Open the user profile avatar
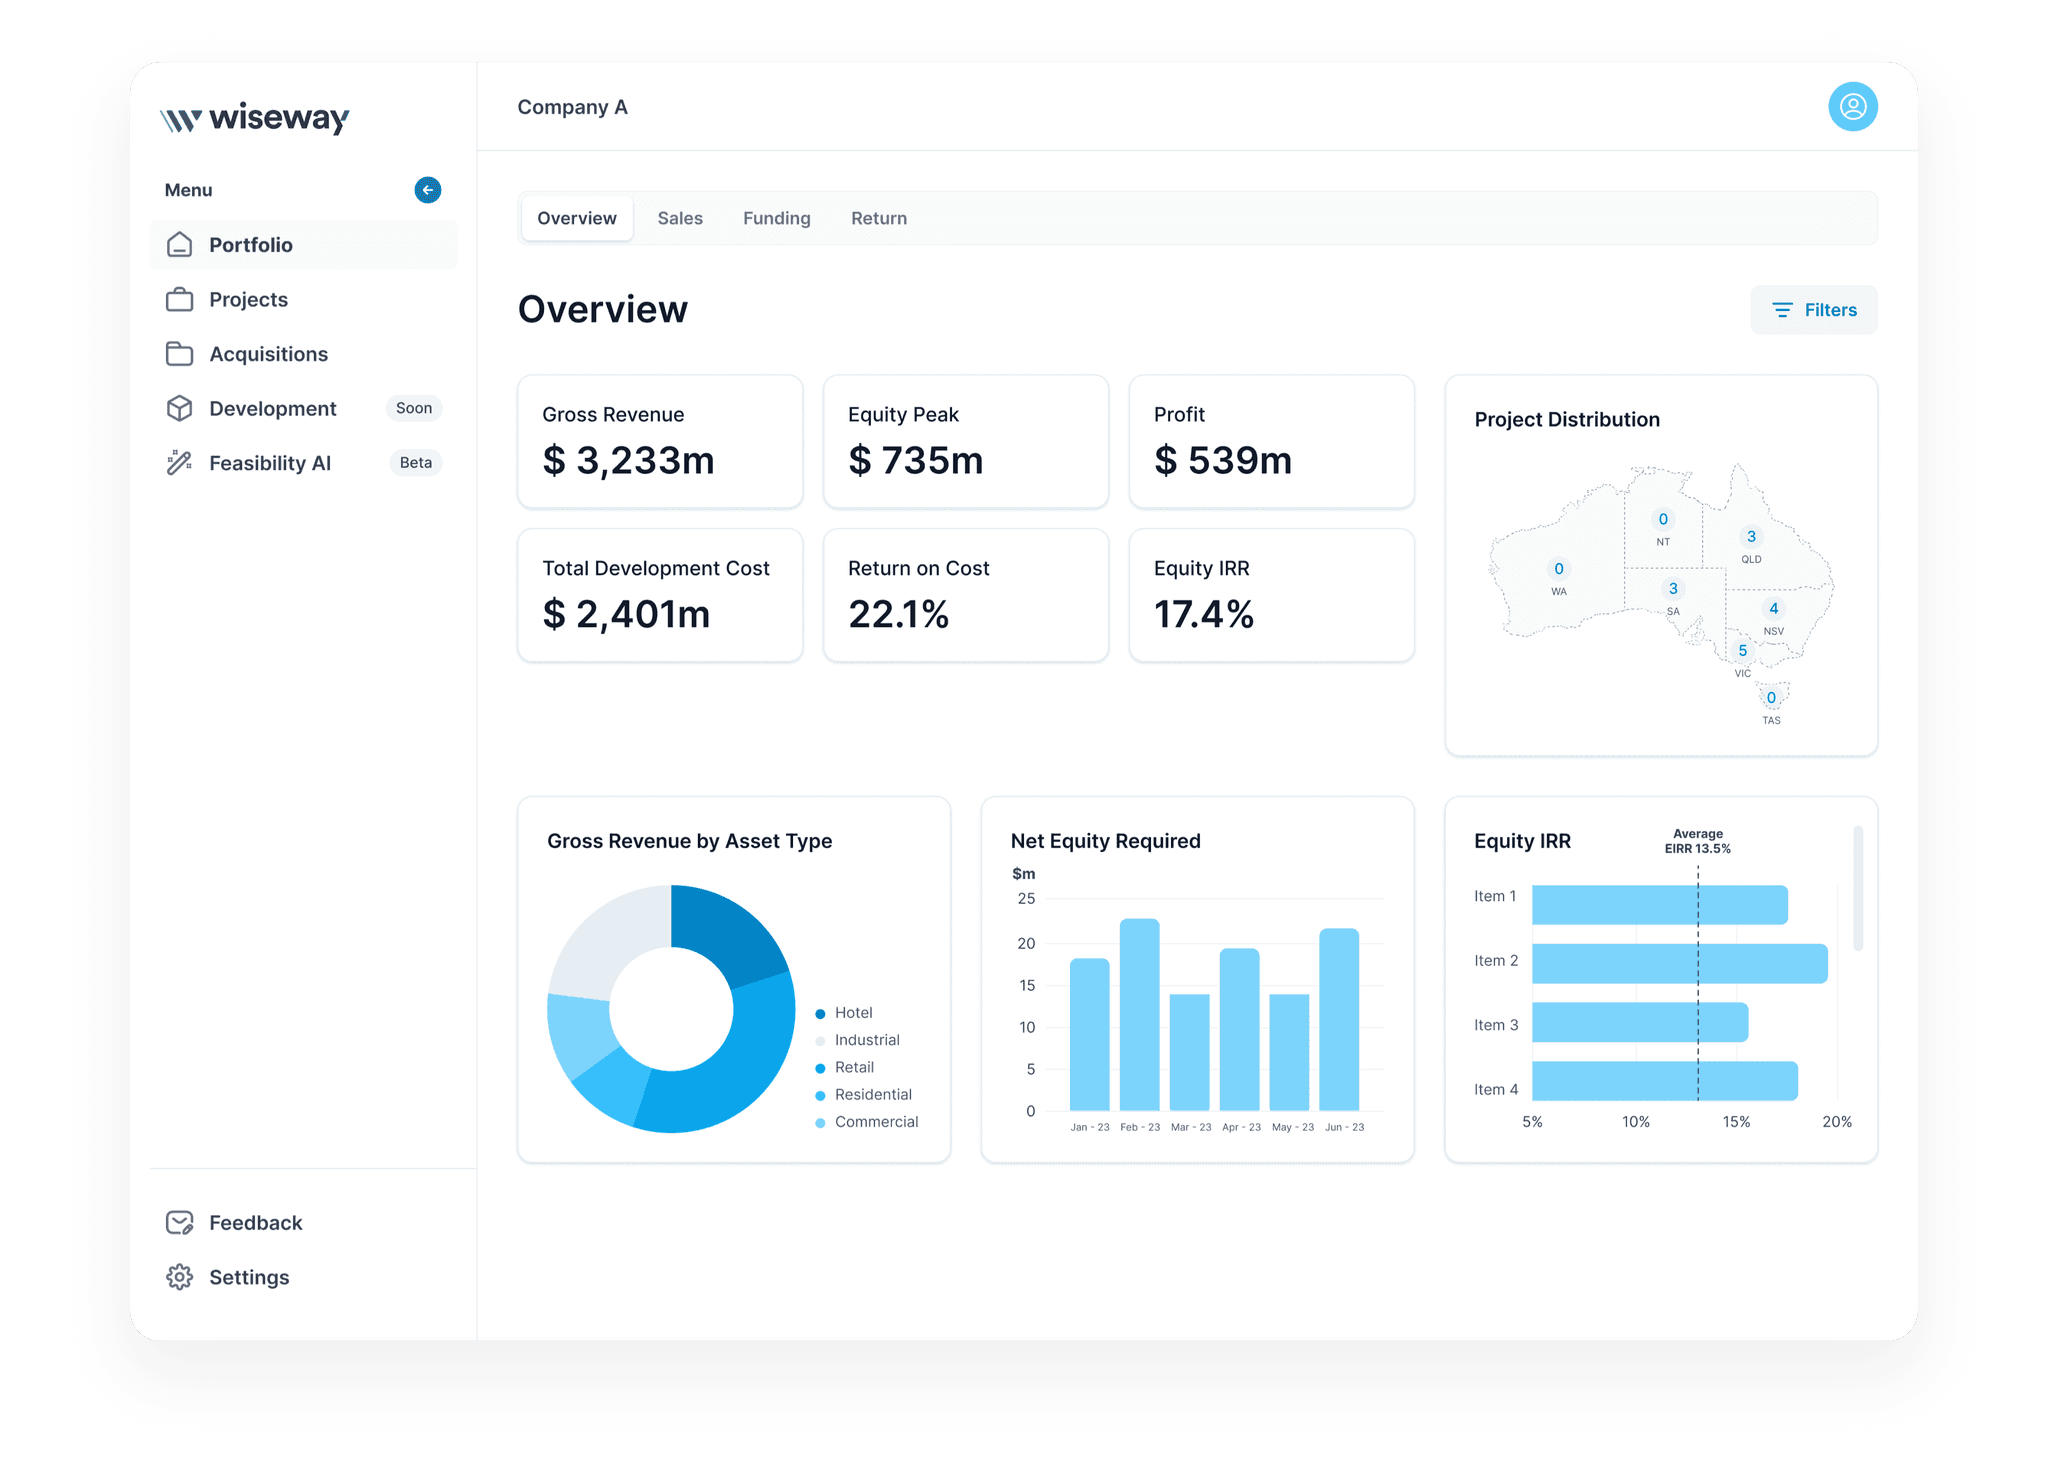Image resolution: width=2048 pixels, height=1468 pixels. click(x=1853, y=107)
